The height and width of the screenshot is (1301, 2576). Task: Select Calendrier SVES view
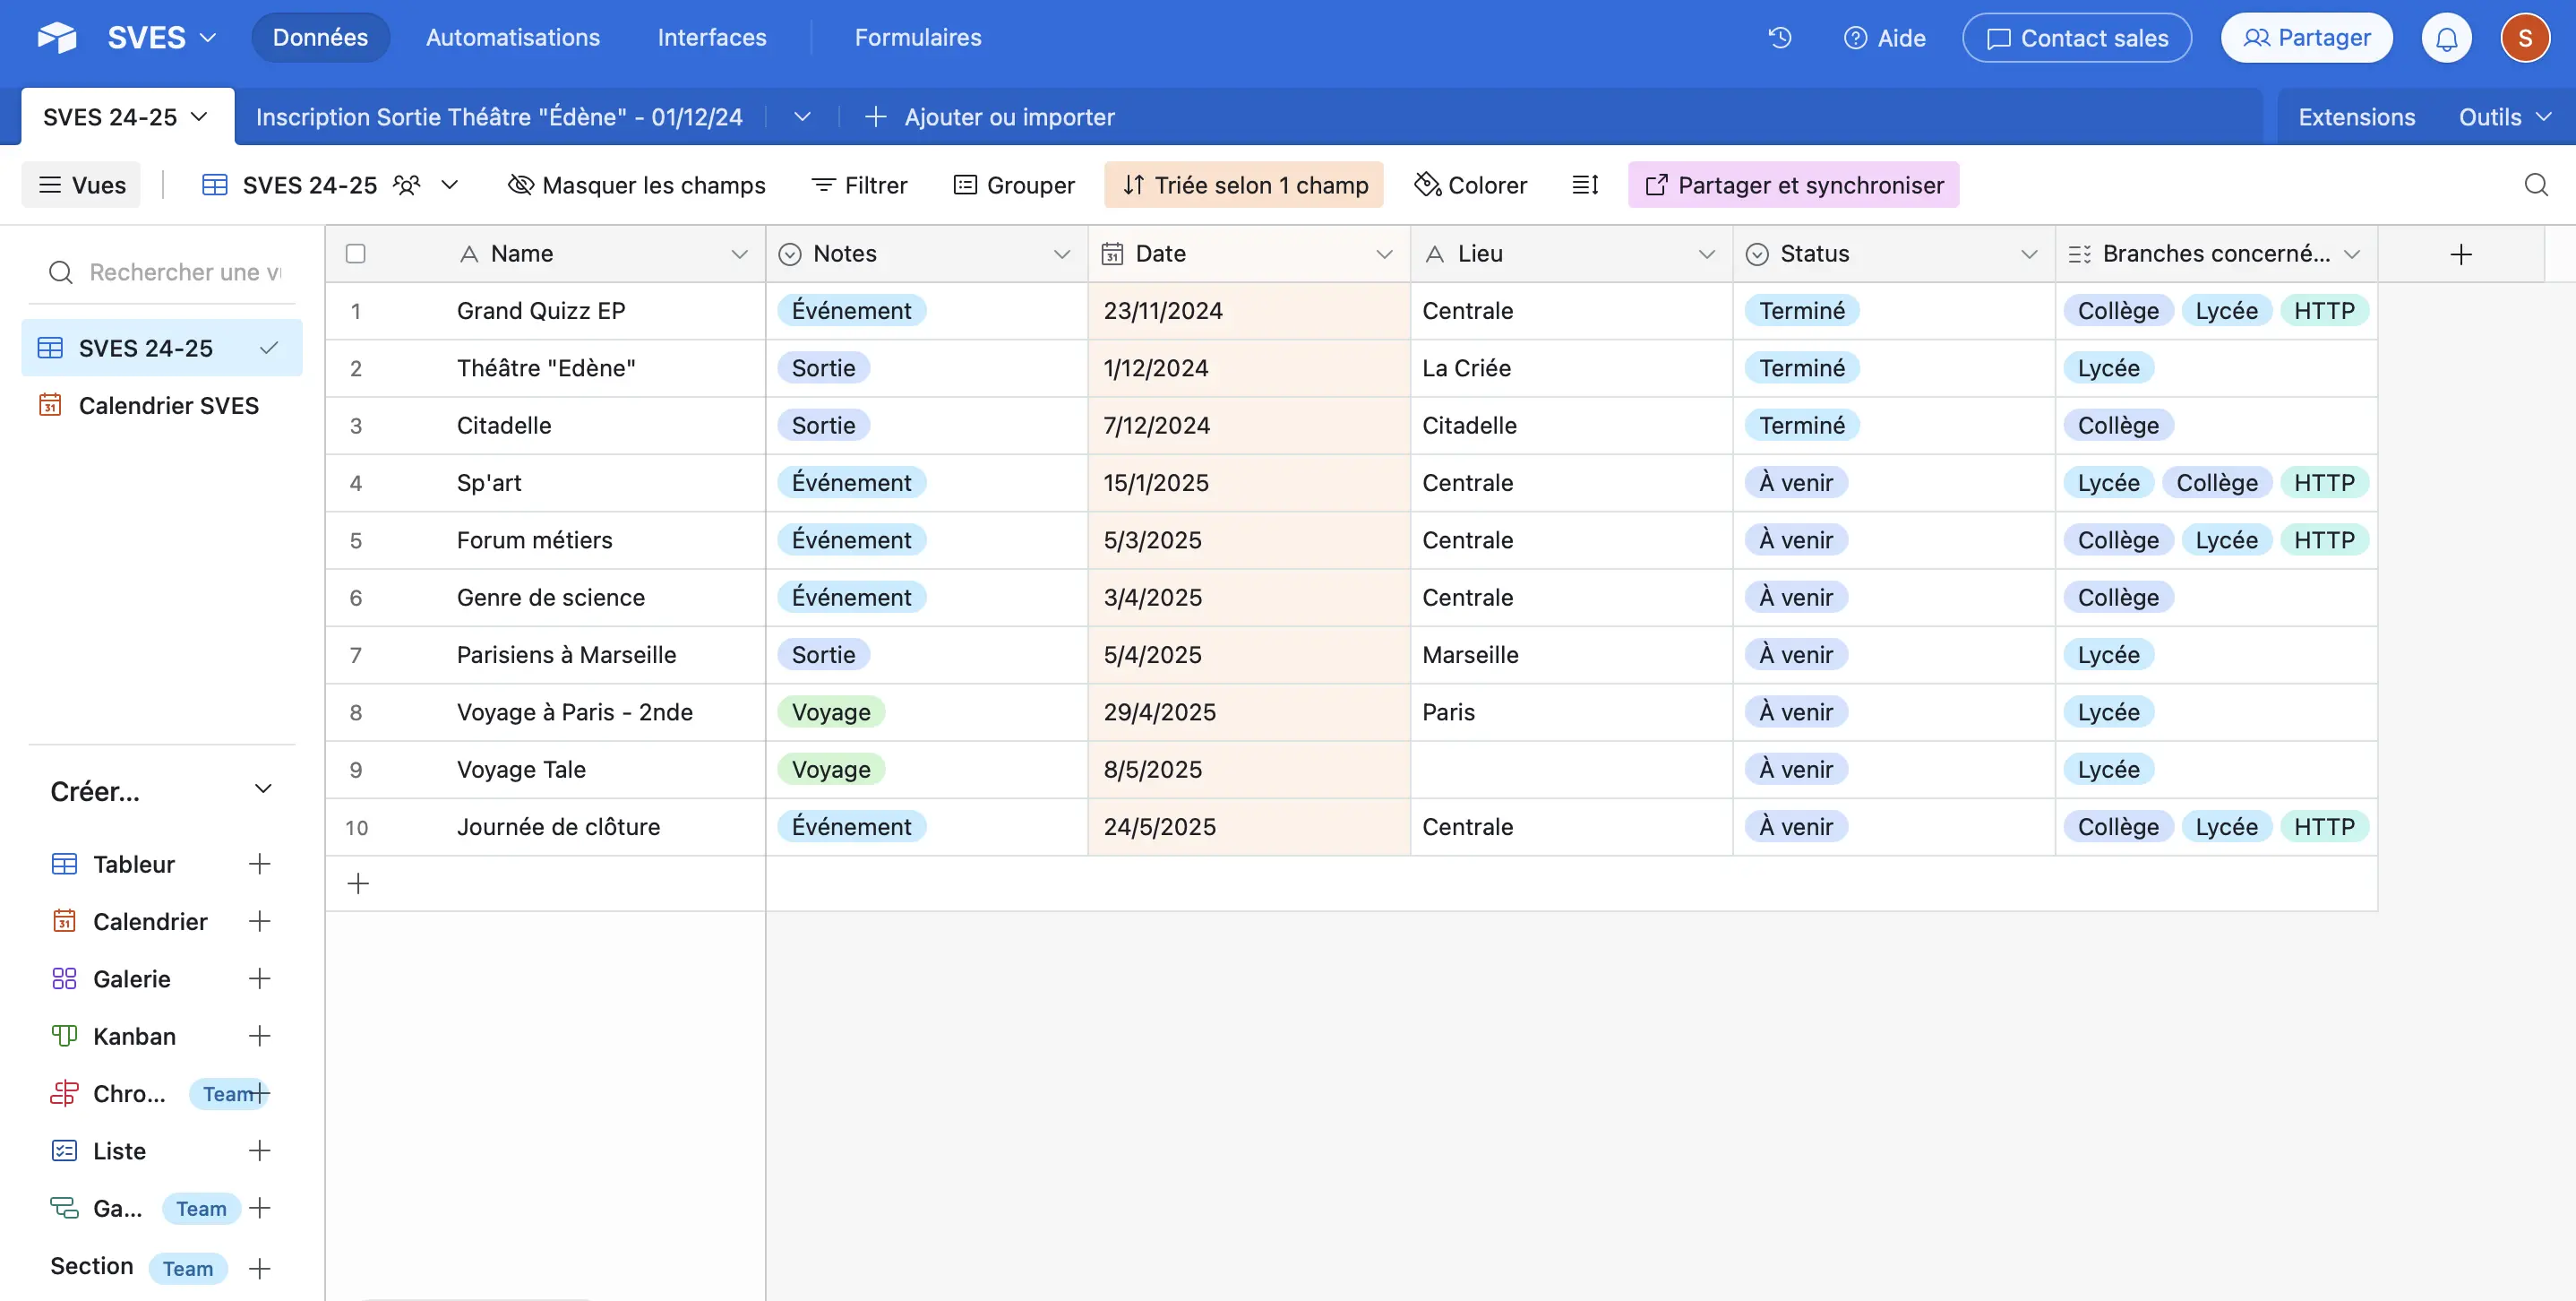tap(162, 405)
